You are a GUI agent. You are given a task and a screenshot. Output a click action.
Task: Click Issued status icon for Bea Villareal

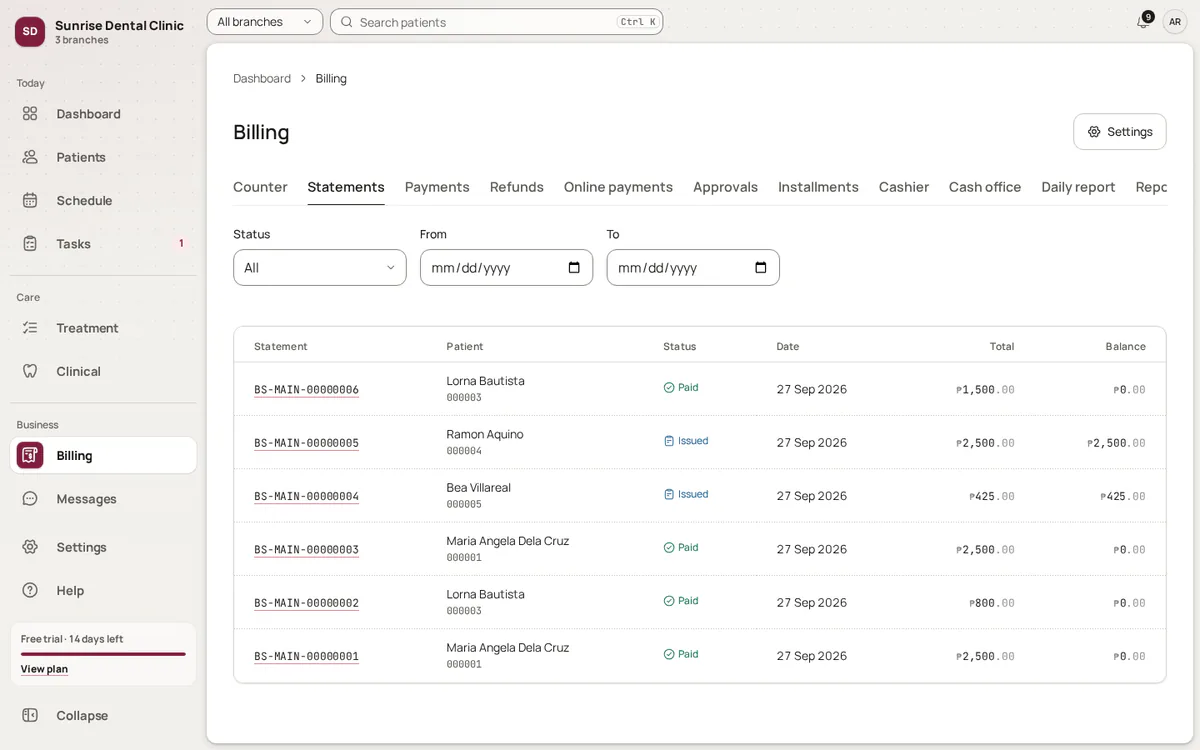[x=669, y=494]
